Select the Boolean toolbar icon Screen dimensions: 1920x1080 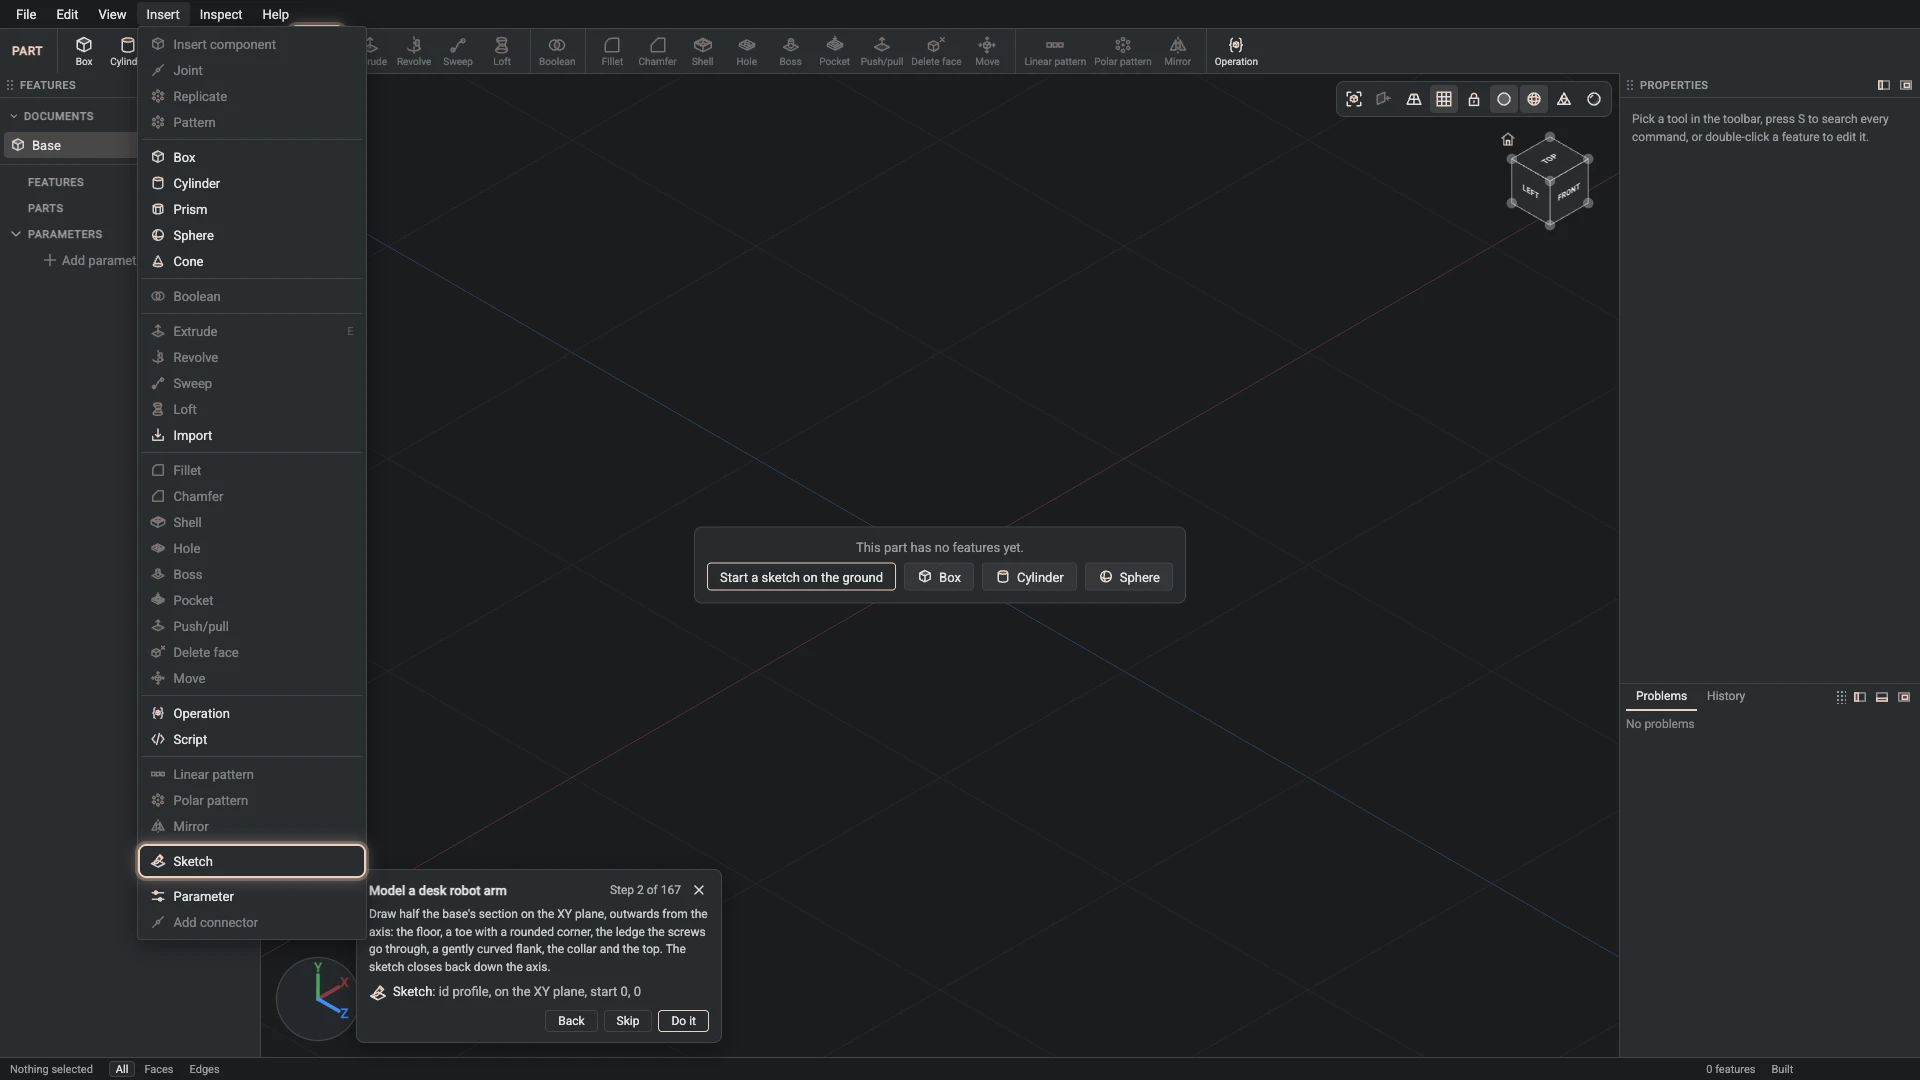[557, 51]
